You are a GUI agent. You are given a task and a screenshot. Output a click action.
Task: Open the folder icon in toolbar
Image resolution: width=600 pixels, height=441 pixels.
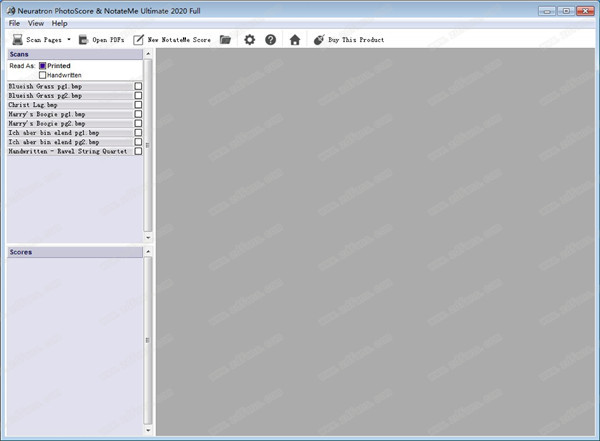click(x=225, y=39)
